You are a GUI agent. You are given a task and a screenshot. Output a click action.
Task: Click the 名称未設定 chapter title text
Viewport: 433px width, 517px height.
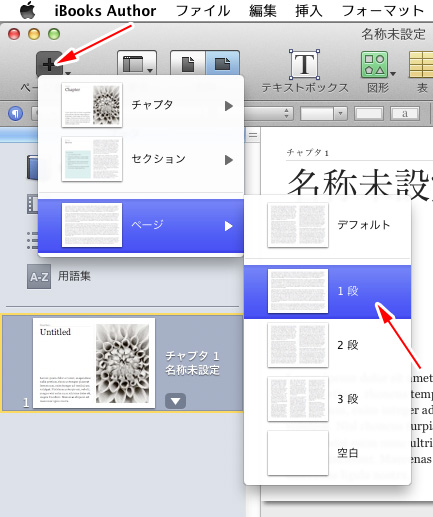click(x=360, y=184)
